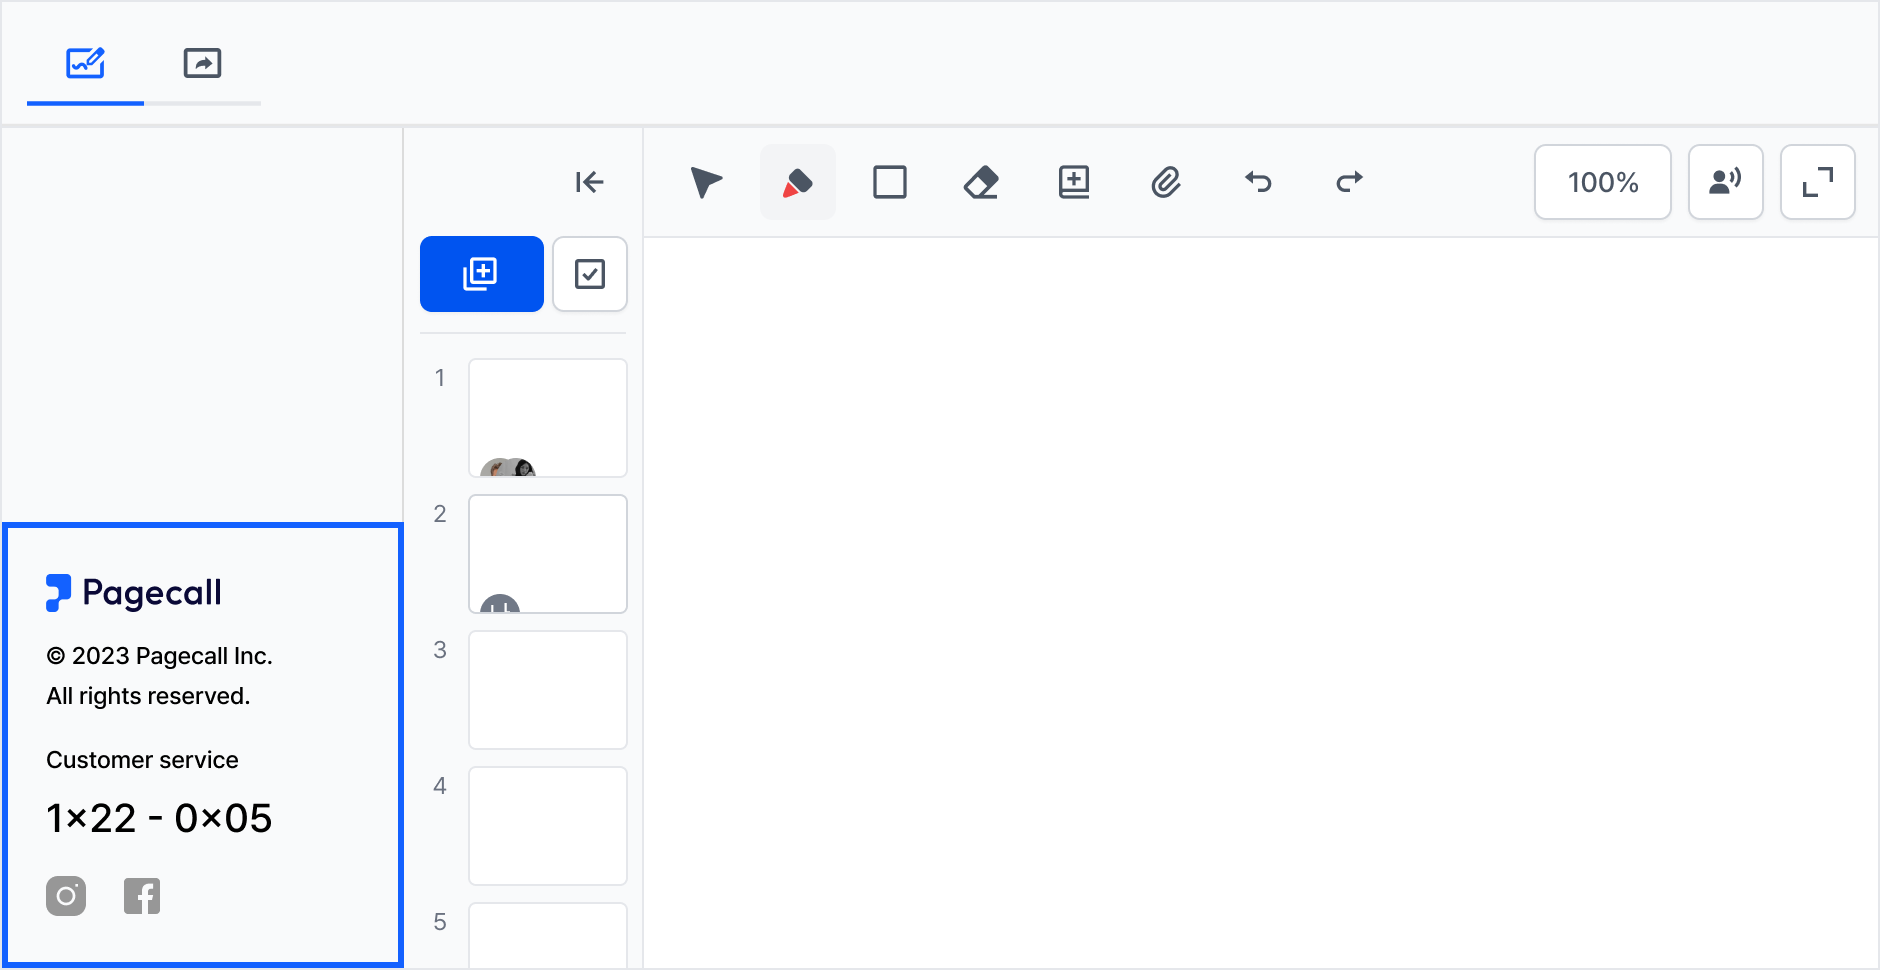Image resolution: width=1880 pixels, height=970 pixels.
Task: Select the pen drawing tool
Action: pyautogui.click(x=798, y=182)
